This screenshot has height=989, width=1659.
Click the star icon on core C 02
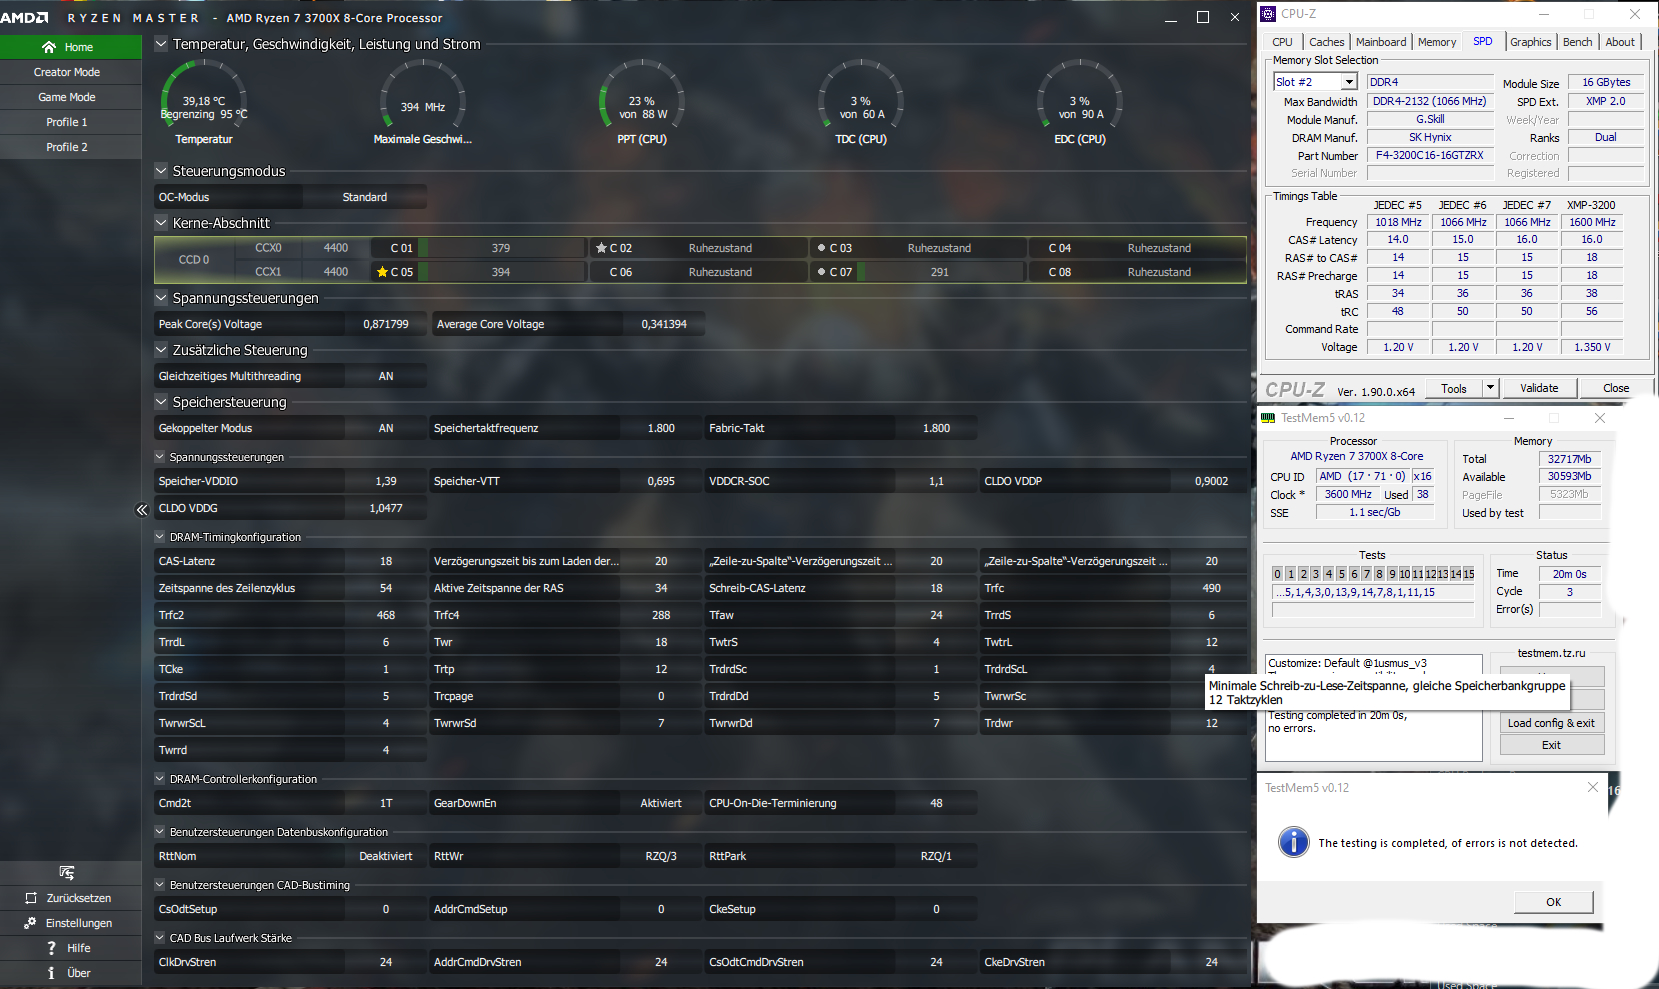point(601,248)
